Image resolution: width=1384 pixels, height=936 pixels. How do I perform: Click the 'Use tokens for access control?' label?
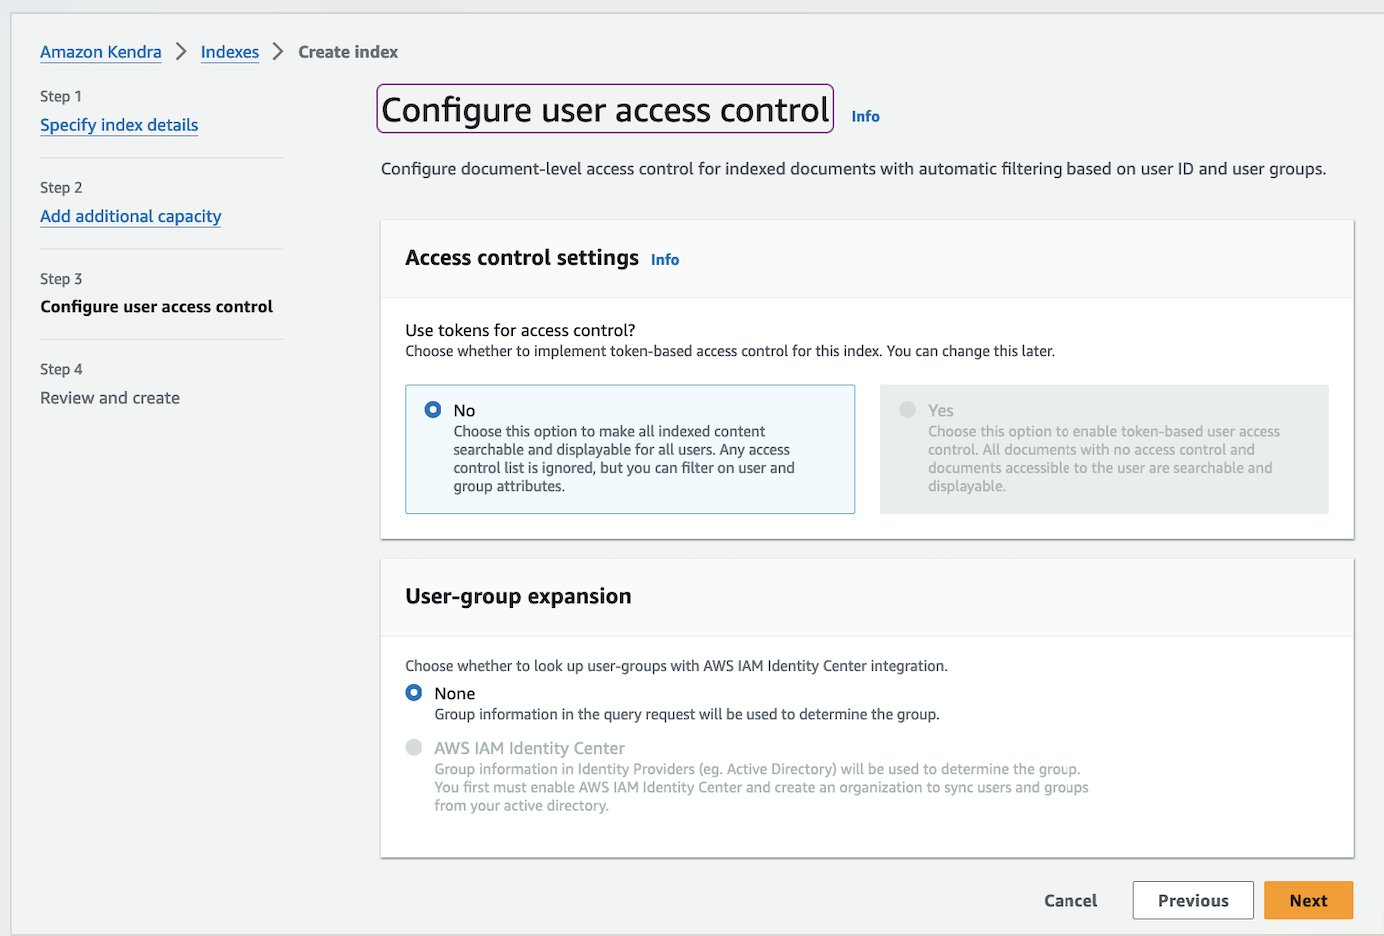[520, 330]
